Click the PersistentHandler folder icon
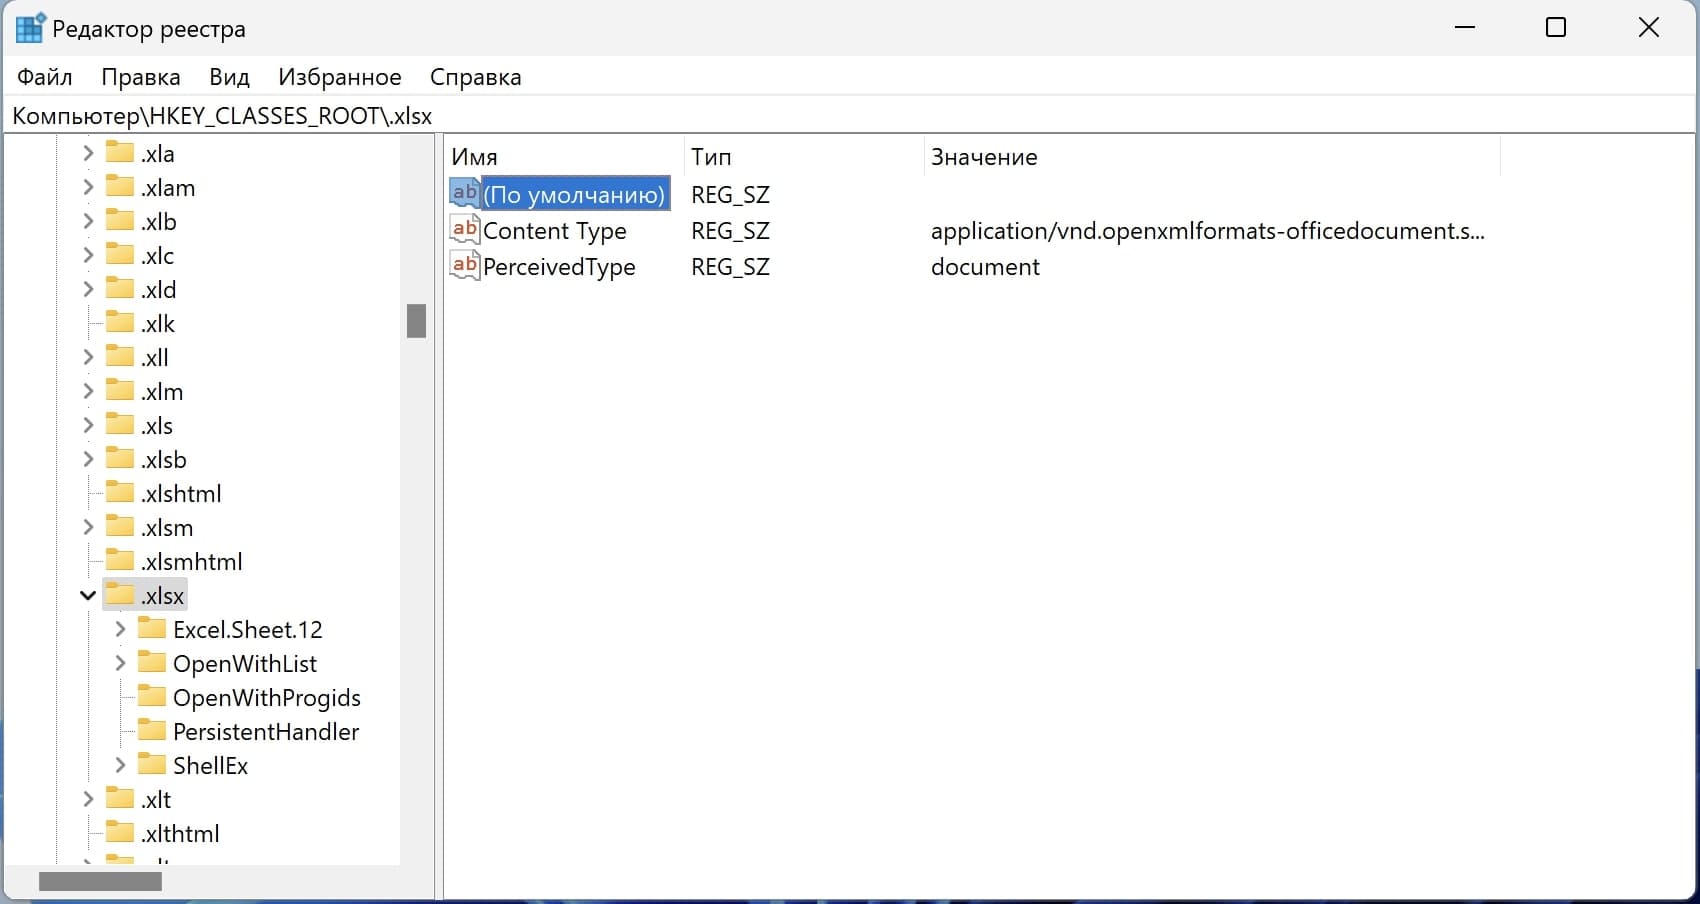1700x904 pixels. tap(152, 730)
